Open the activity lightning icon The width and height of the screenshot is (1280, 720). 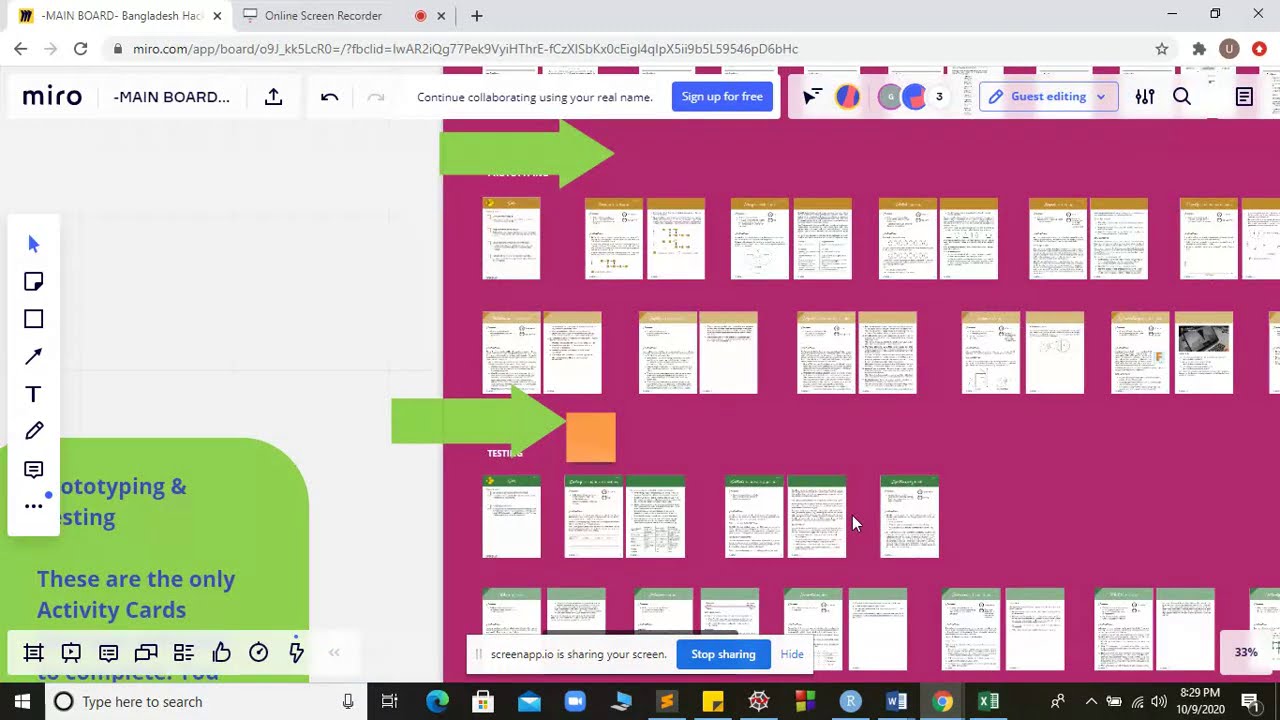coord(296,651)
